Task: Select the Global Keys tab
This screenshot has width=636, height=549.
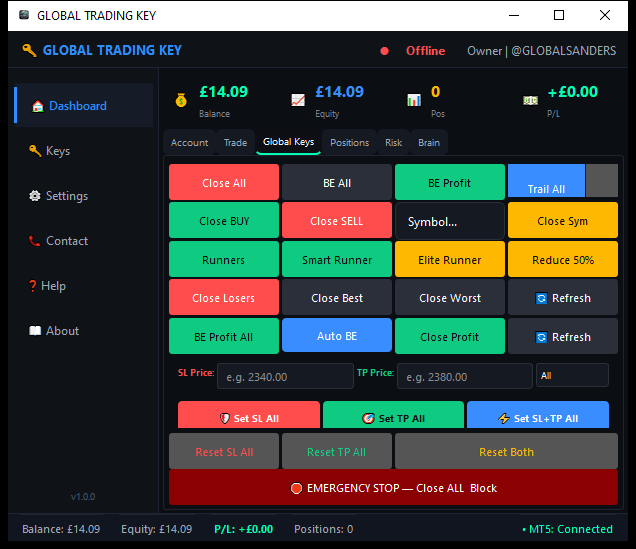Action: (288, 142)
